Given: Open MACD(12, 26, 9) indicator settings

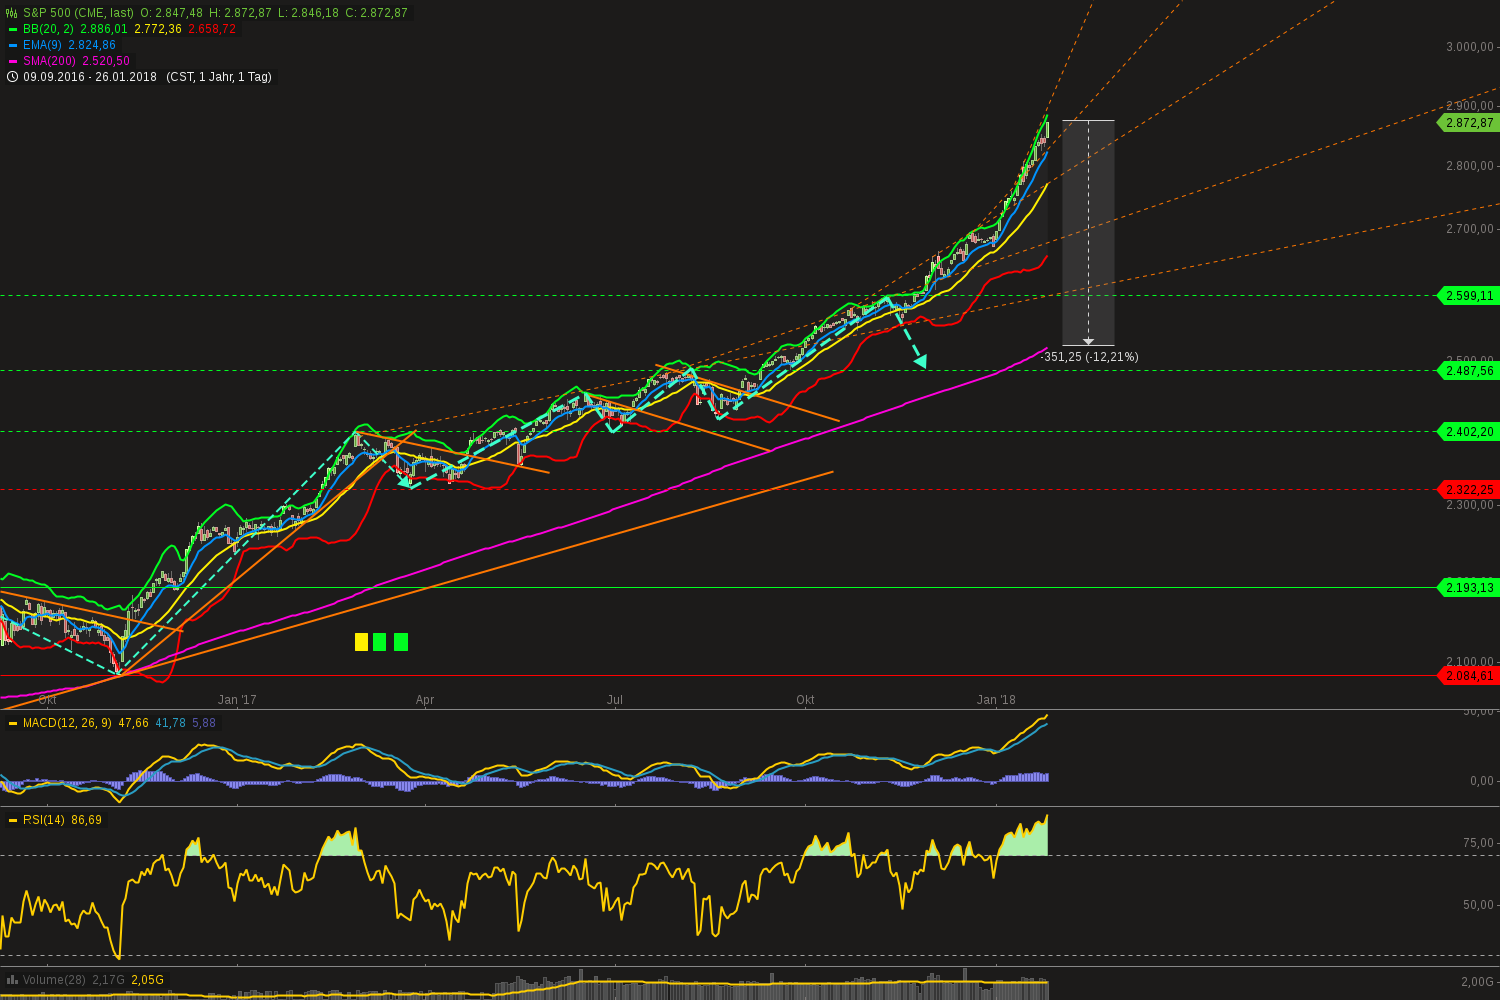Looking at the screenshot, I should click(x=65, y=722).
